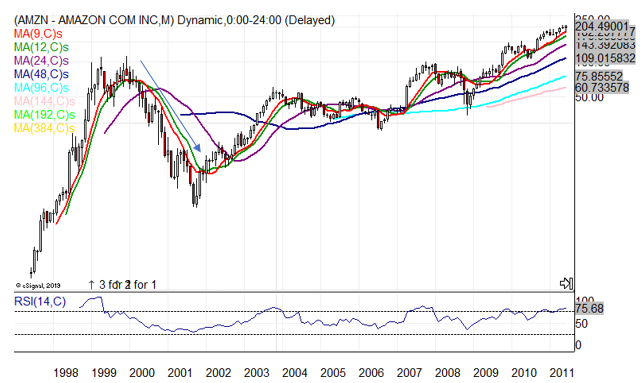Screen dimensions: 640x383
Task: Click the 2011 year label
Action: (x=562, y=372)
